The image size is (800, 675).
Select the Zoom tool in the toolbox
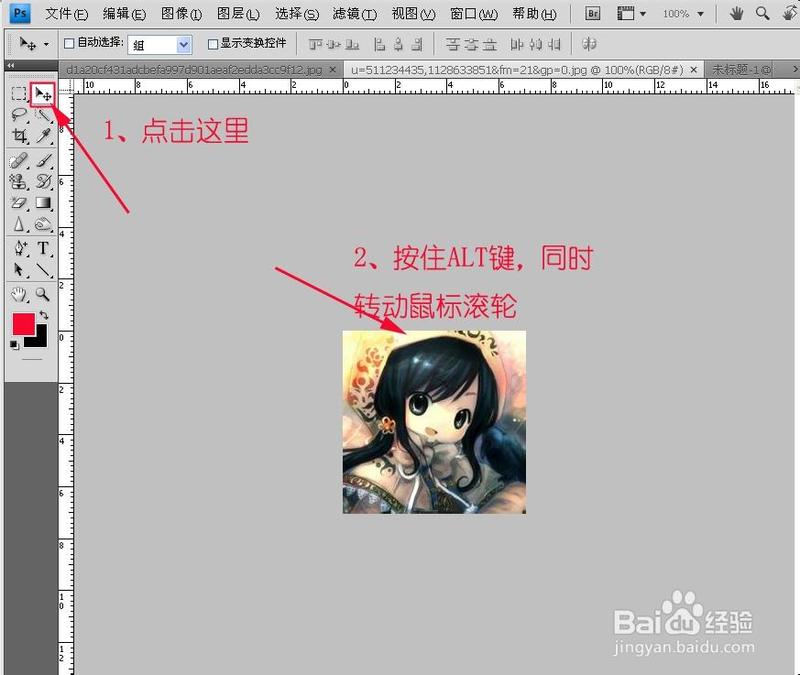(x=43, y=294)
